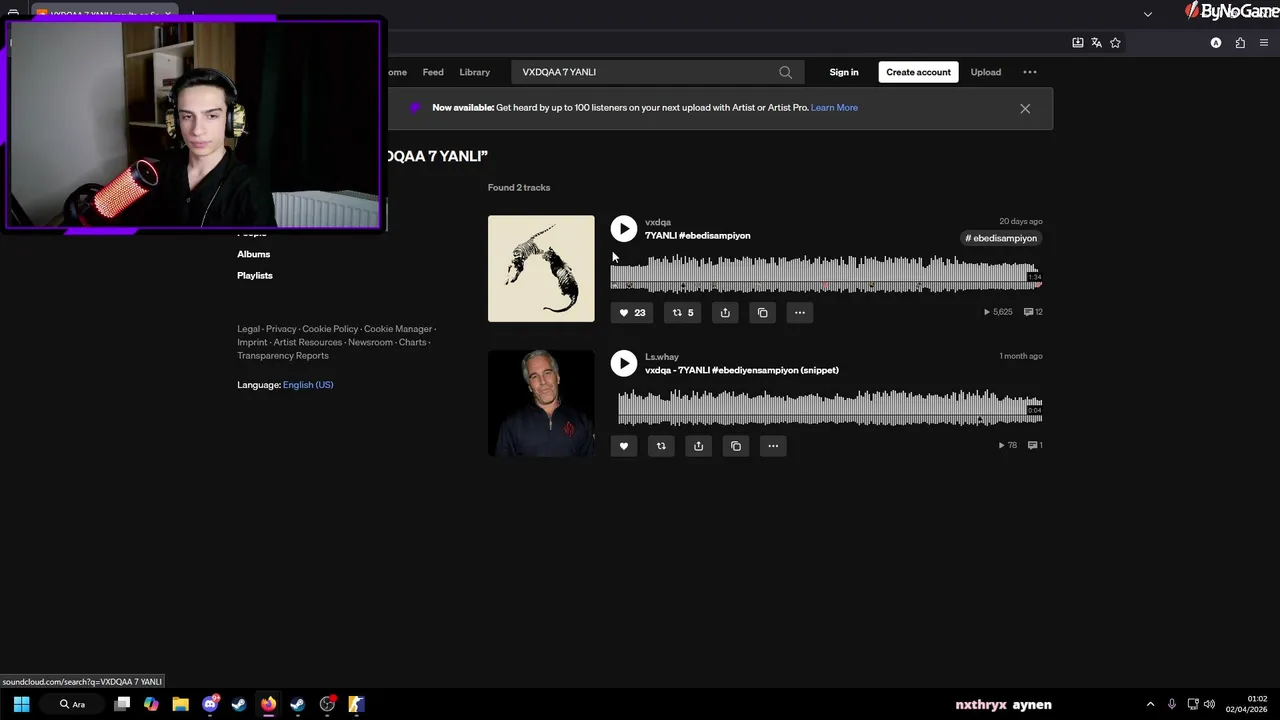
Task: Open the browser account avatar icon
Action: [x=1216, y=43]
